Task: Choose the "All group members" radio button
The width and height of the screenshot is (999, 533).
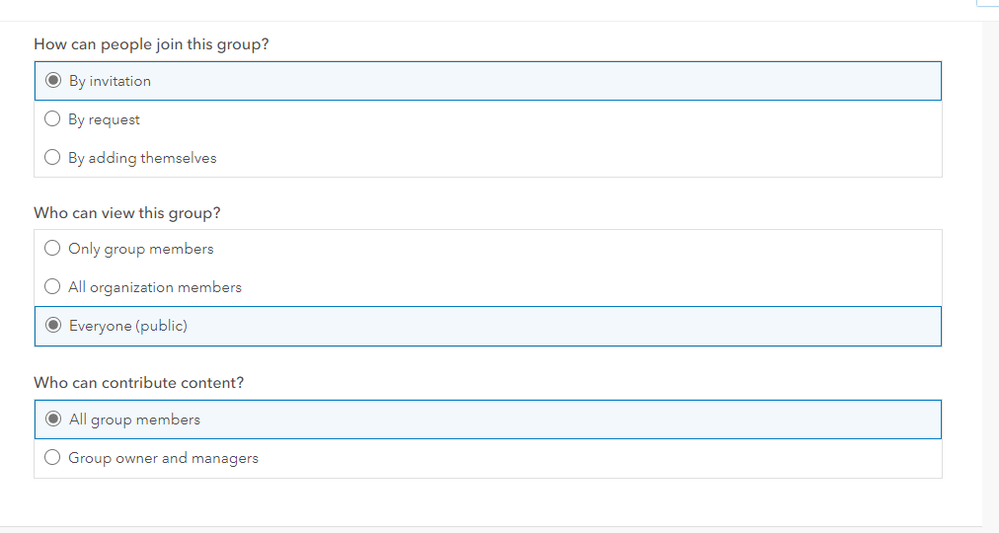Action: [x=53, y=420]
